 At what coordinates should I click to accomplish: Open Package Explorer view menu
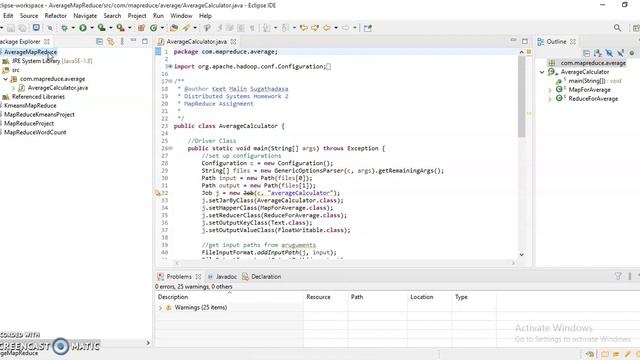(122, 41)
